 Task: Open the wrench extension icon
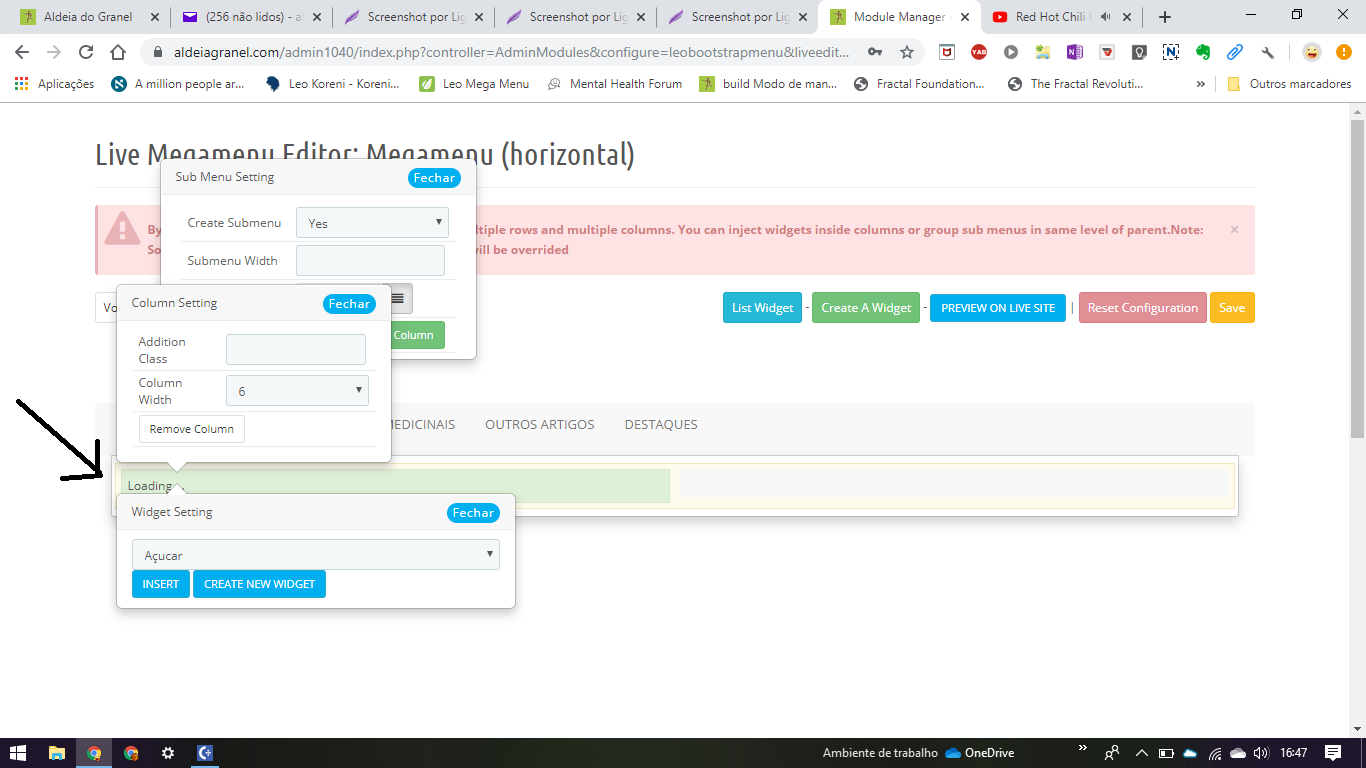coord(1268,53)
